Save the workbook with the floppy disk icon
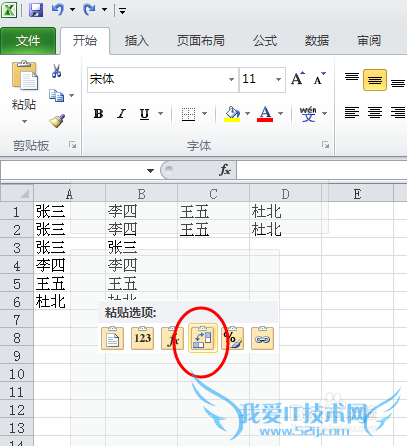 36,10
